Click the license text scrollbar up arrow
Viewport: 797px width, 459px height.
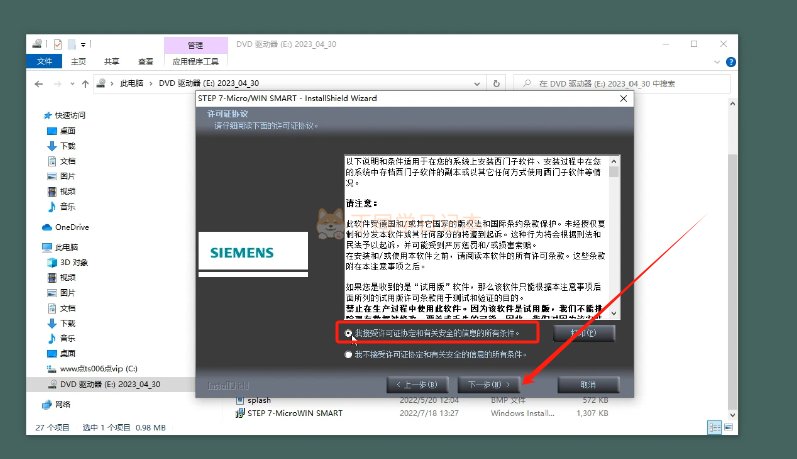(x=614, y=161)
